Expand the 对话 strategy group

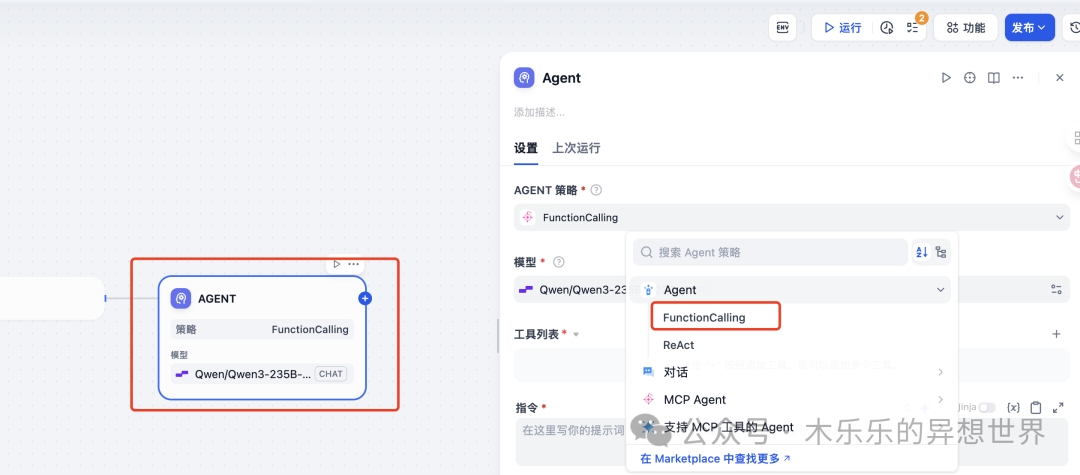point(790,372)
